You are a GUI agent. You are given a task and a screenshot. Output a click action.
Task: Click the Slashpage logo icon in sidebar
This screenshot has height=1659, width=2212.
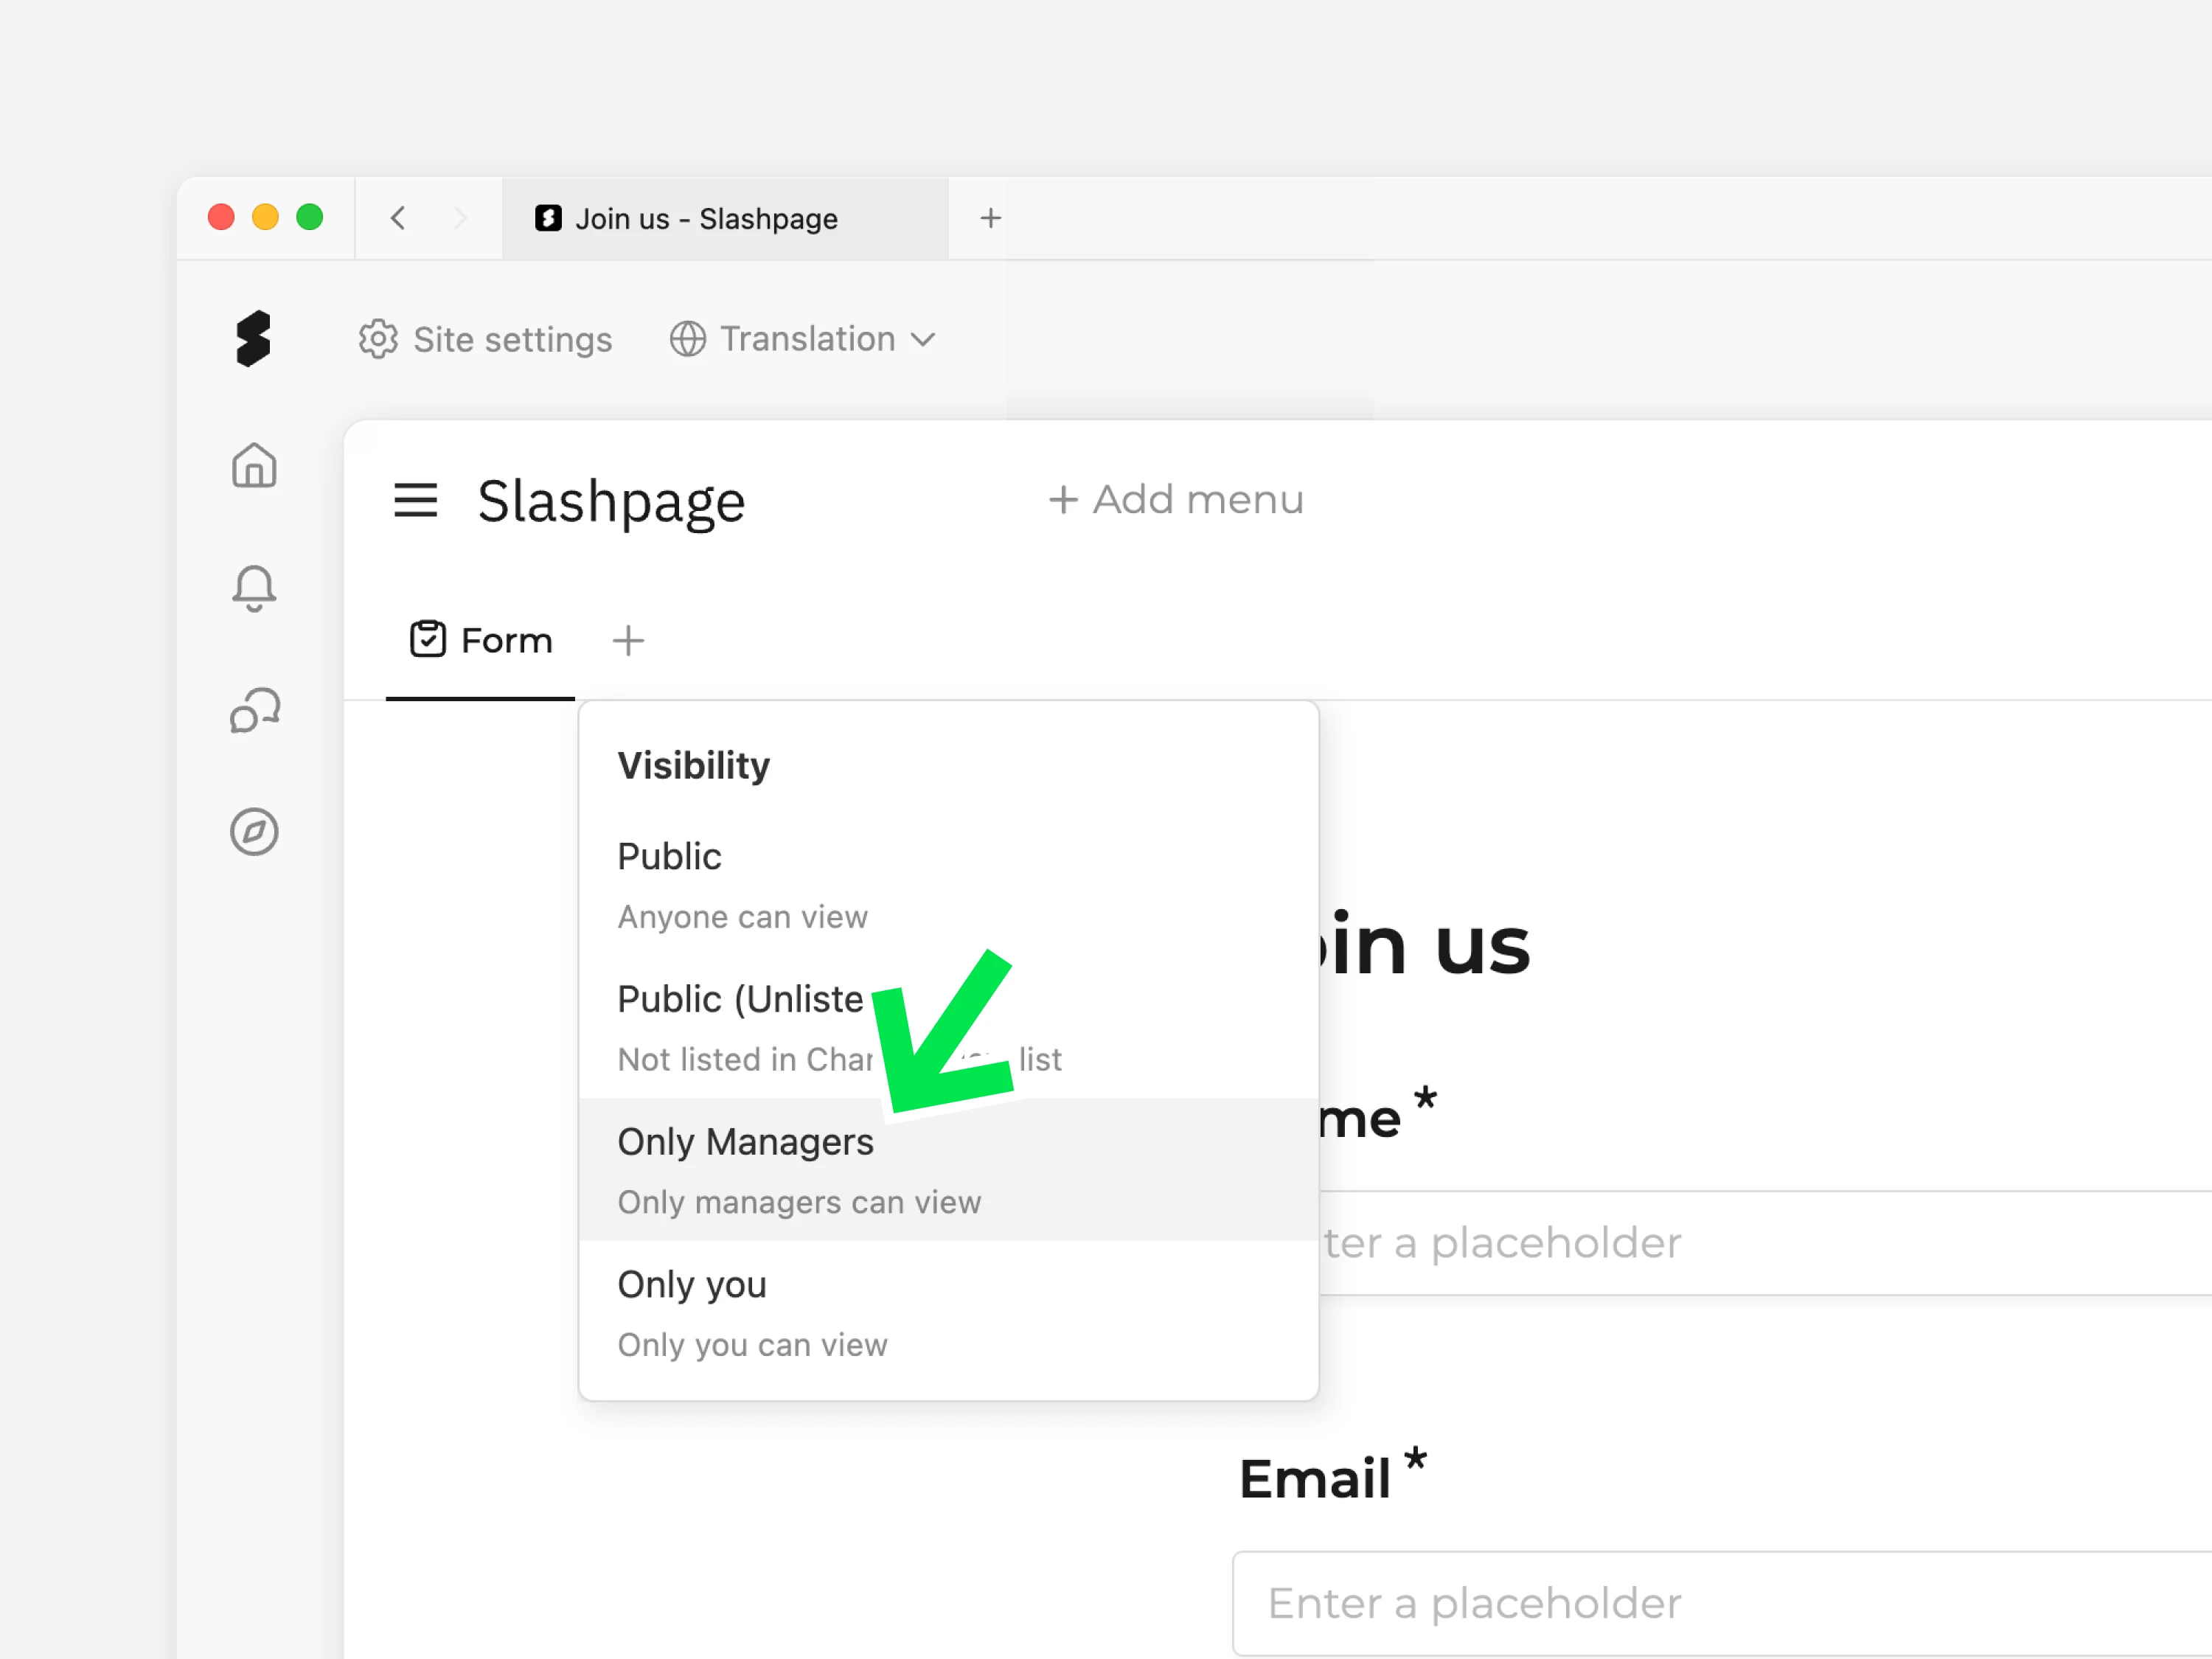pos(253,339)
